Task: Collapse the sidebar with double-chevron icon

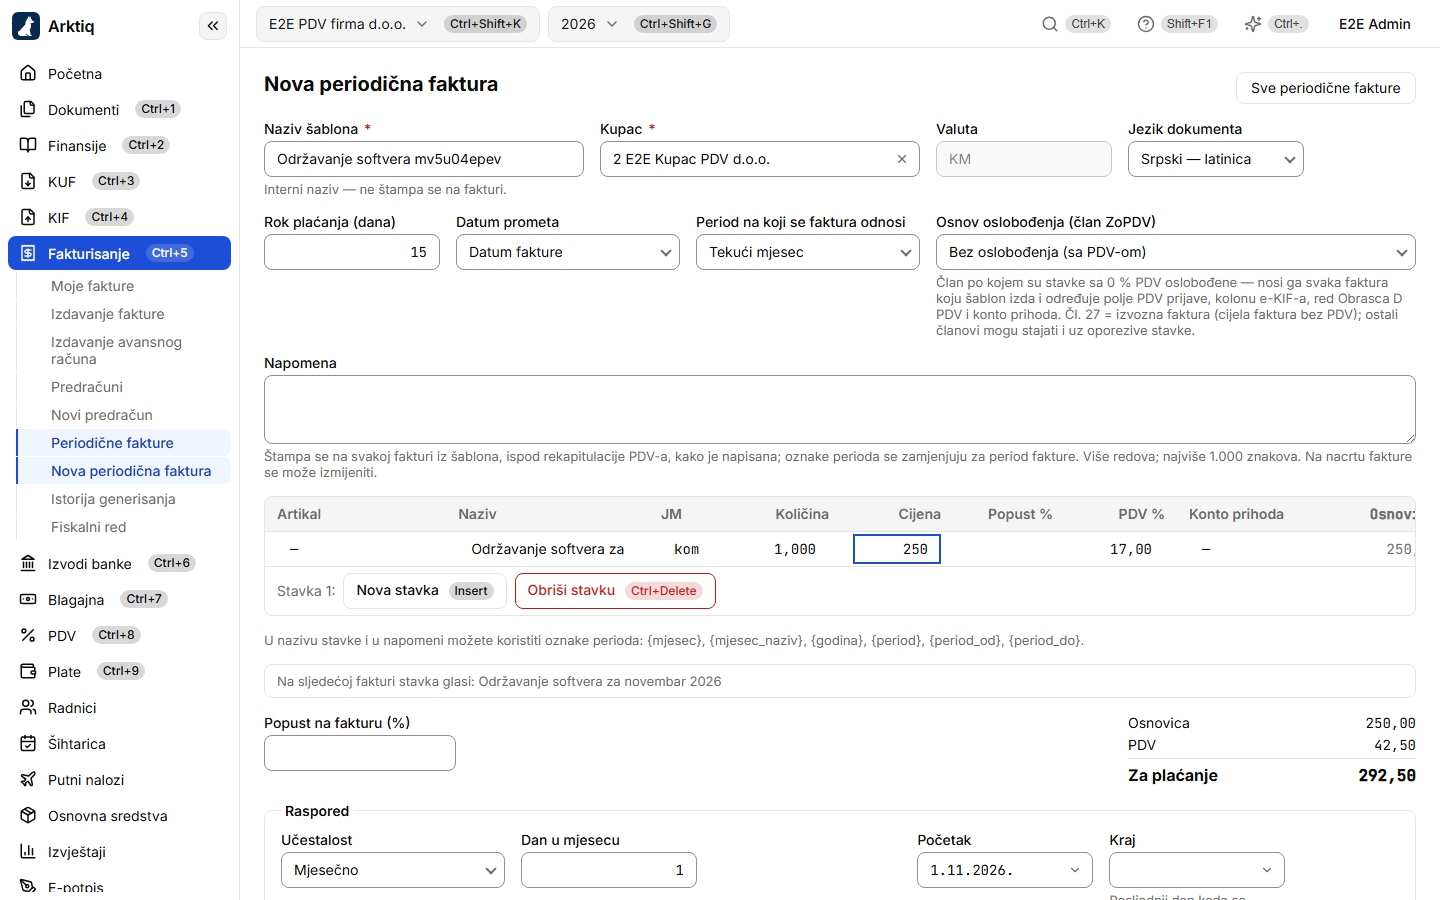Action: [213, 26]
